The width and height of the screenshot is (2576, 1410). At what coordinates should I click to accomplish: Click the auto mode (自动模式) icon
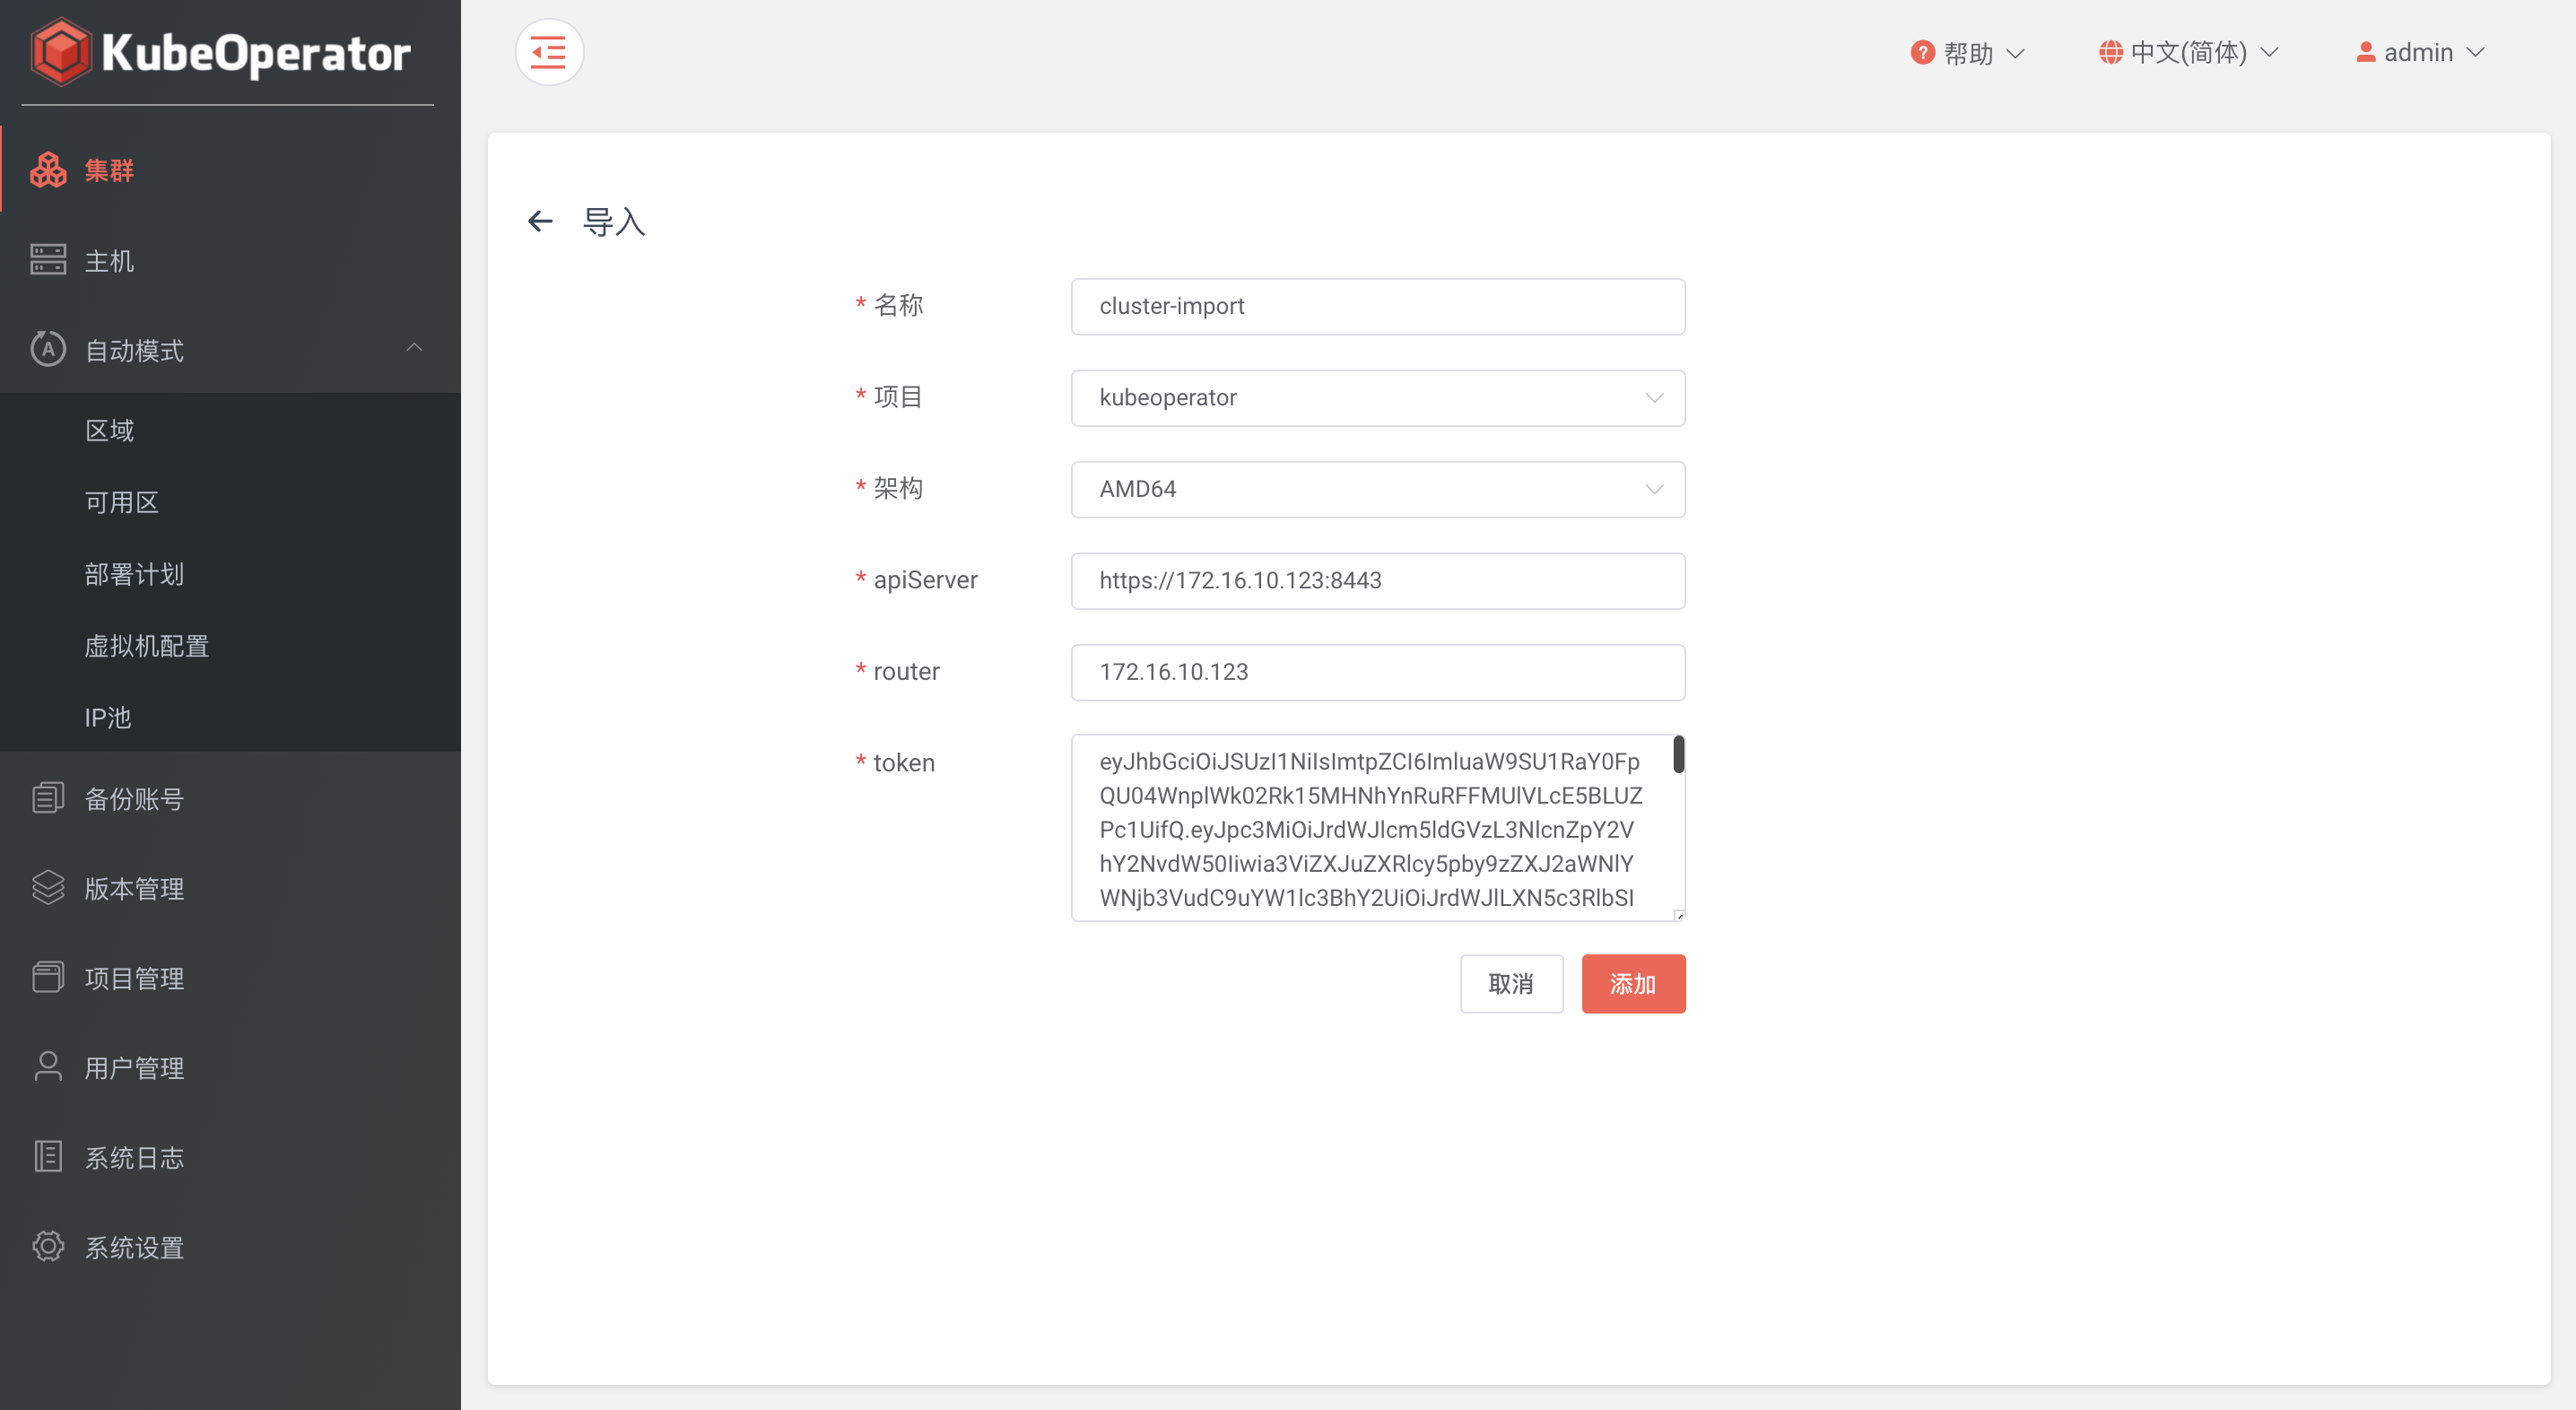click(x=48, y=349)
